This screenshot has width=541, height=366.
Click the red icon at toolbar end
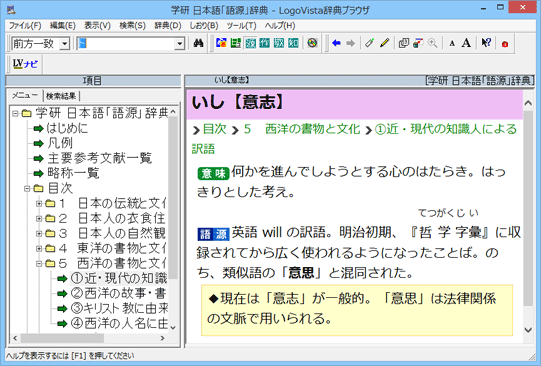505,44
